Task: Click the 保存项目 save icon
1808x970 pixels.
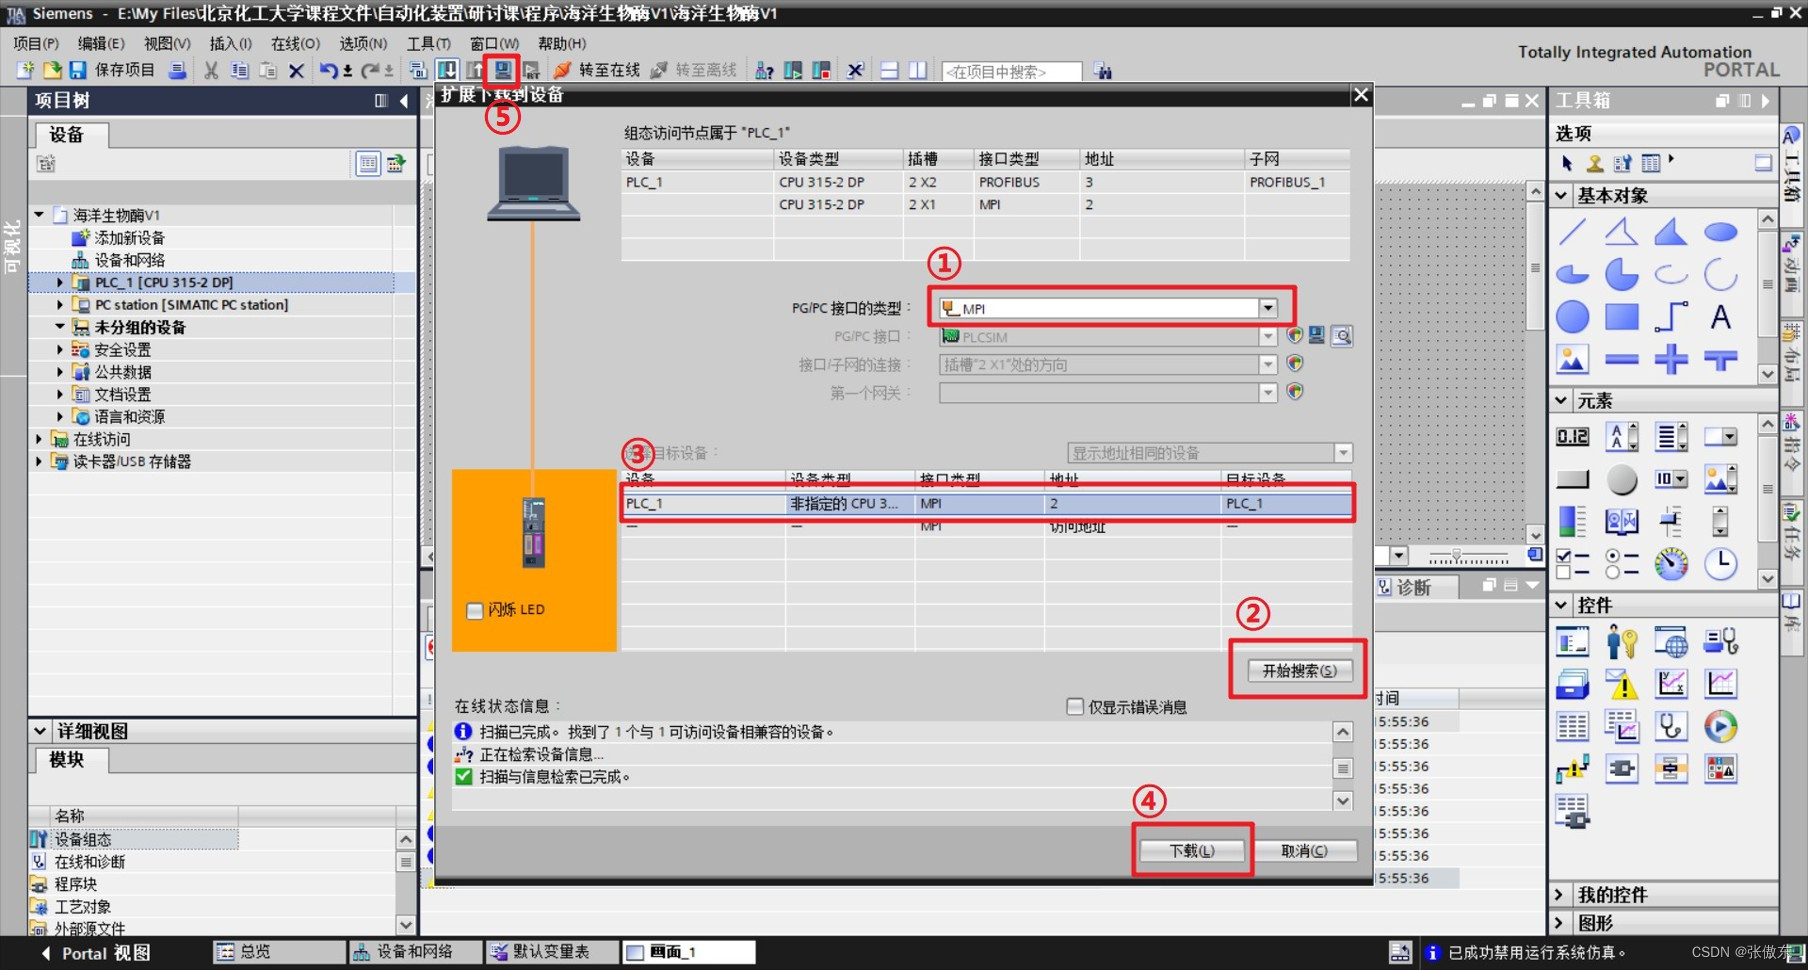Action: pos(78,70)
